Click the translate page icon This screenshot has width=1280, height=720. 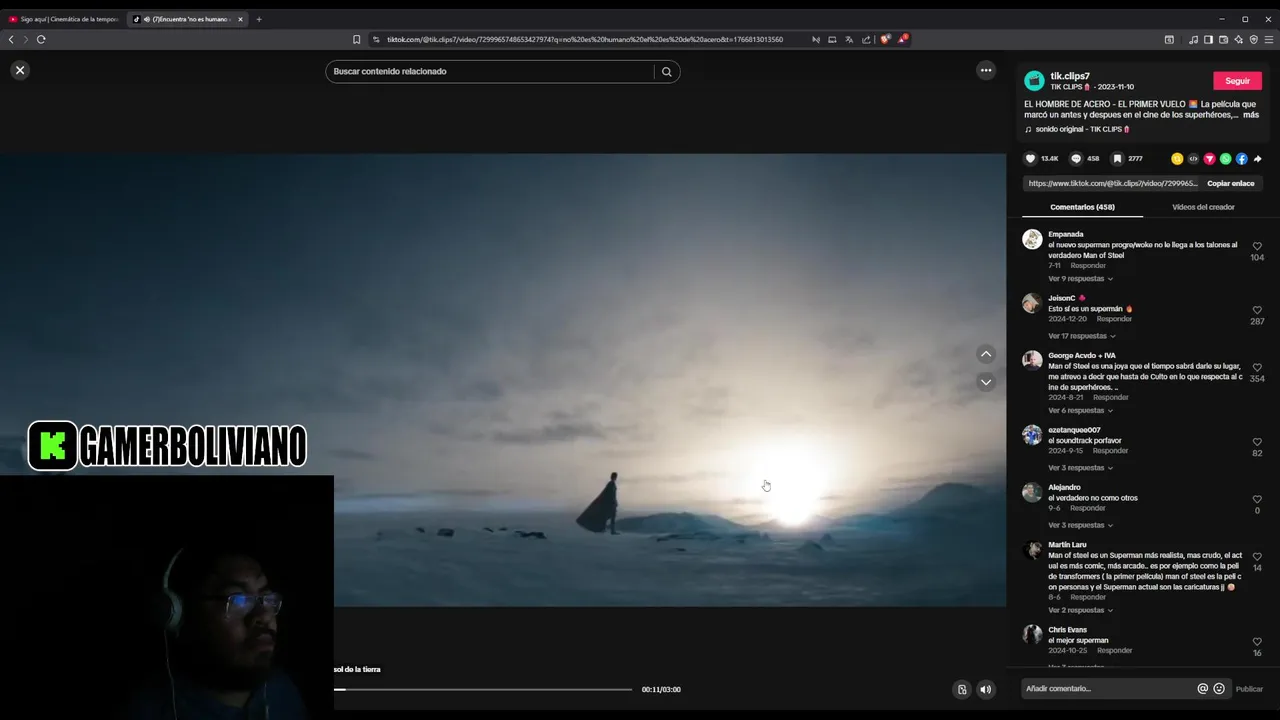(x=849, y=39)
